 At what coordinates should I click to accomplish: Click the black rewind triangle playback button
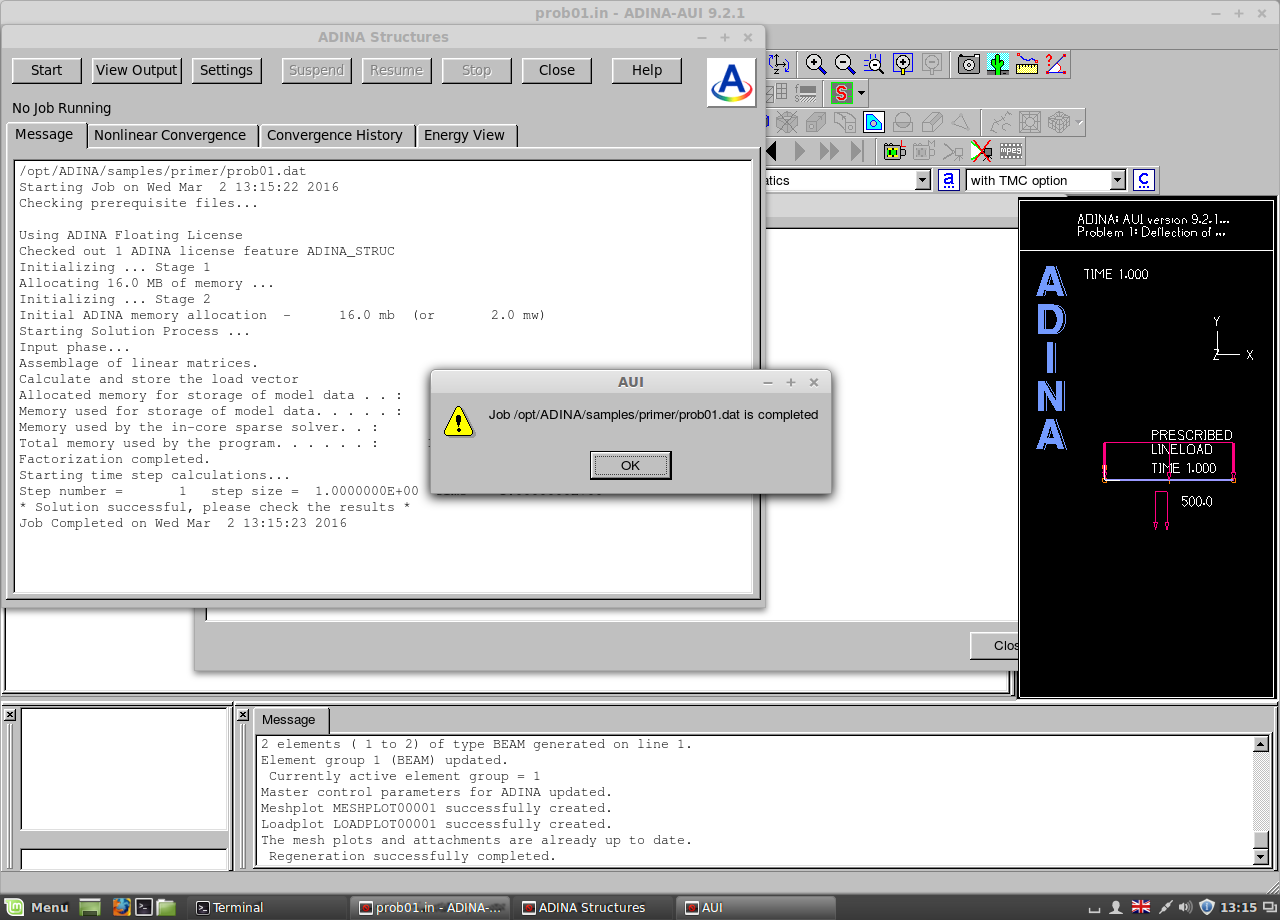[x=771, y=152]
